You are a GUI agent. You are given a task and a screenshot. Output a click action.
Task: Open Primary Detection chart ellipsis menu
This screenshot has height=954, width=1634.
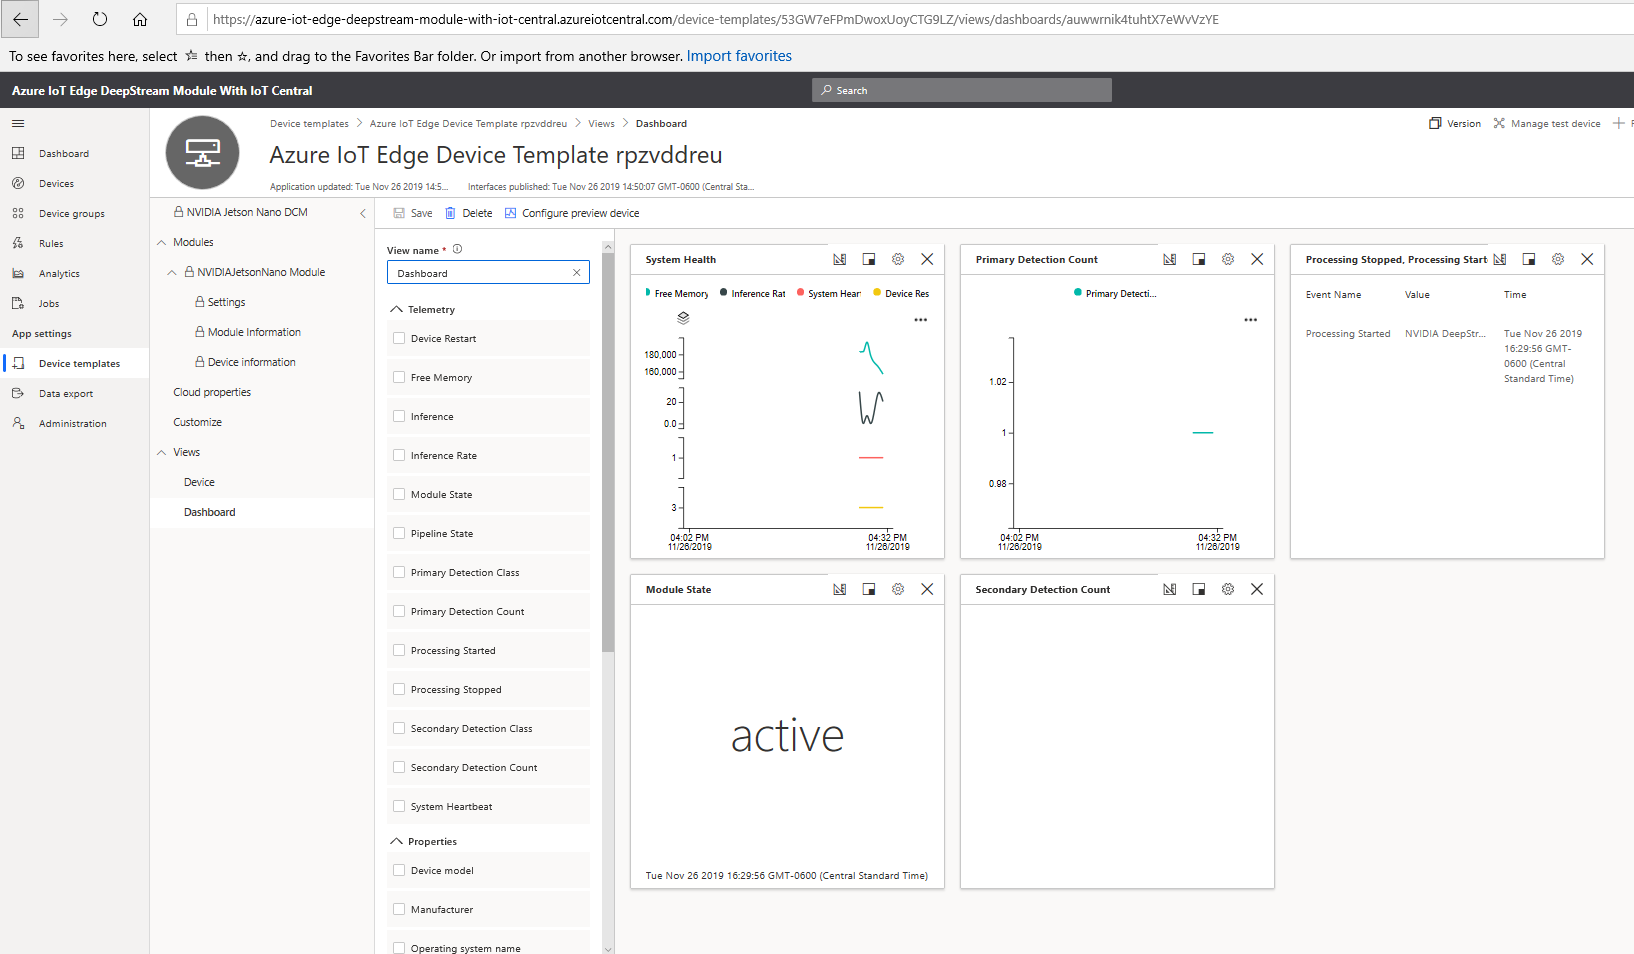pyautogui.click(x=1251, y=320)
